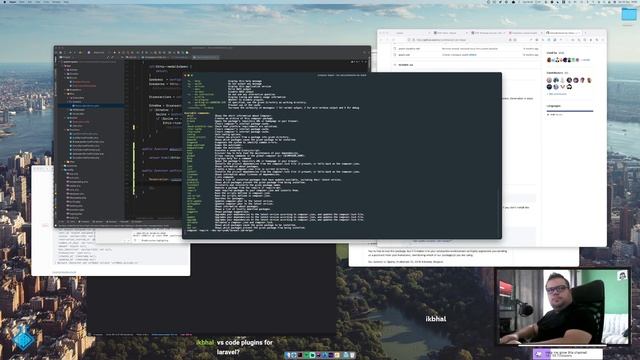
Task: Click the purple Twitch follower notification banner
Action: 568,353
